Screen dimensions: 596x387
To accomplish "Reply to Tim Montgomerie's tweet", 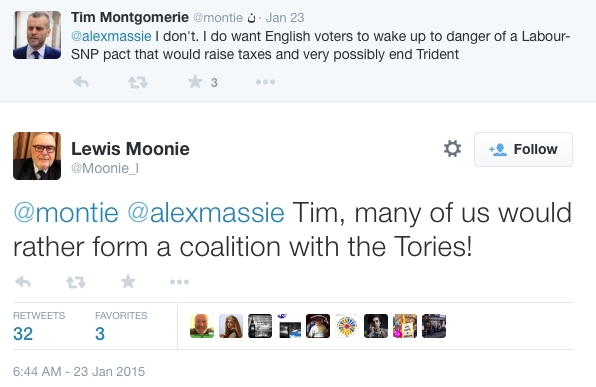I will (x=81, y=82).
